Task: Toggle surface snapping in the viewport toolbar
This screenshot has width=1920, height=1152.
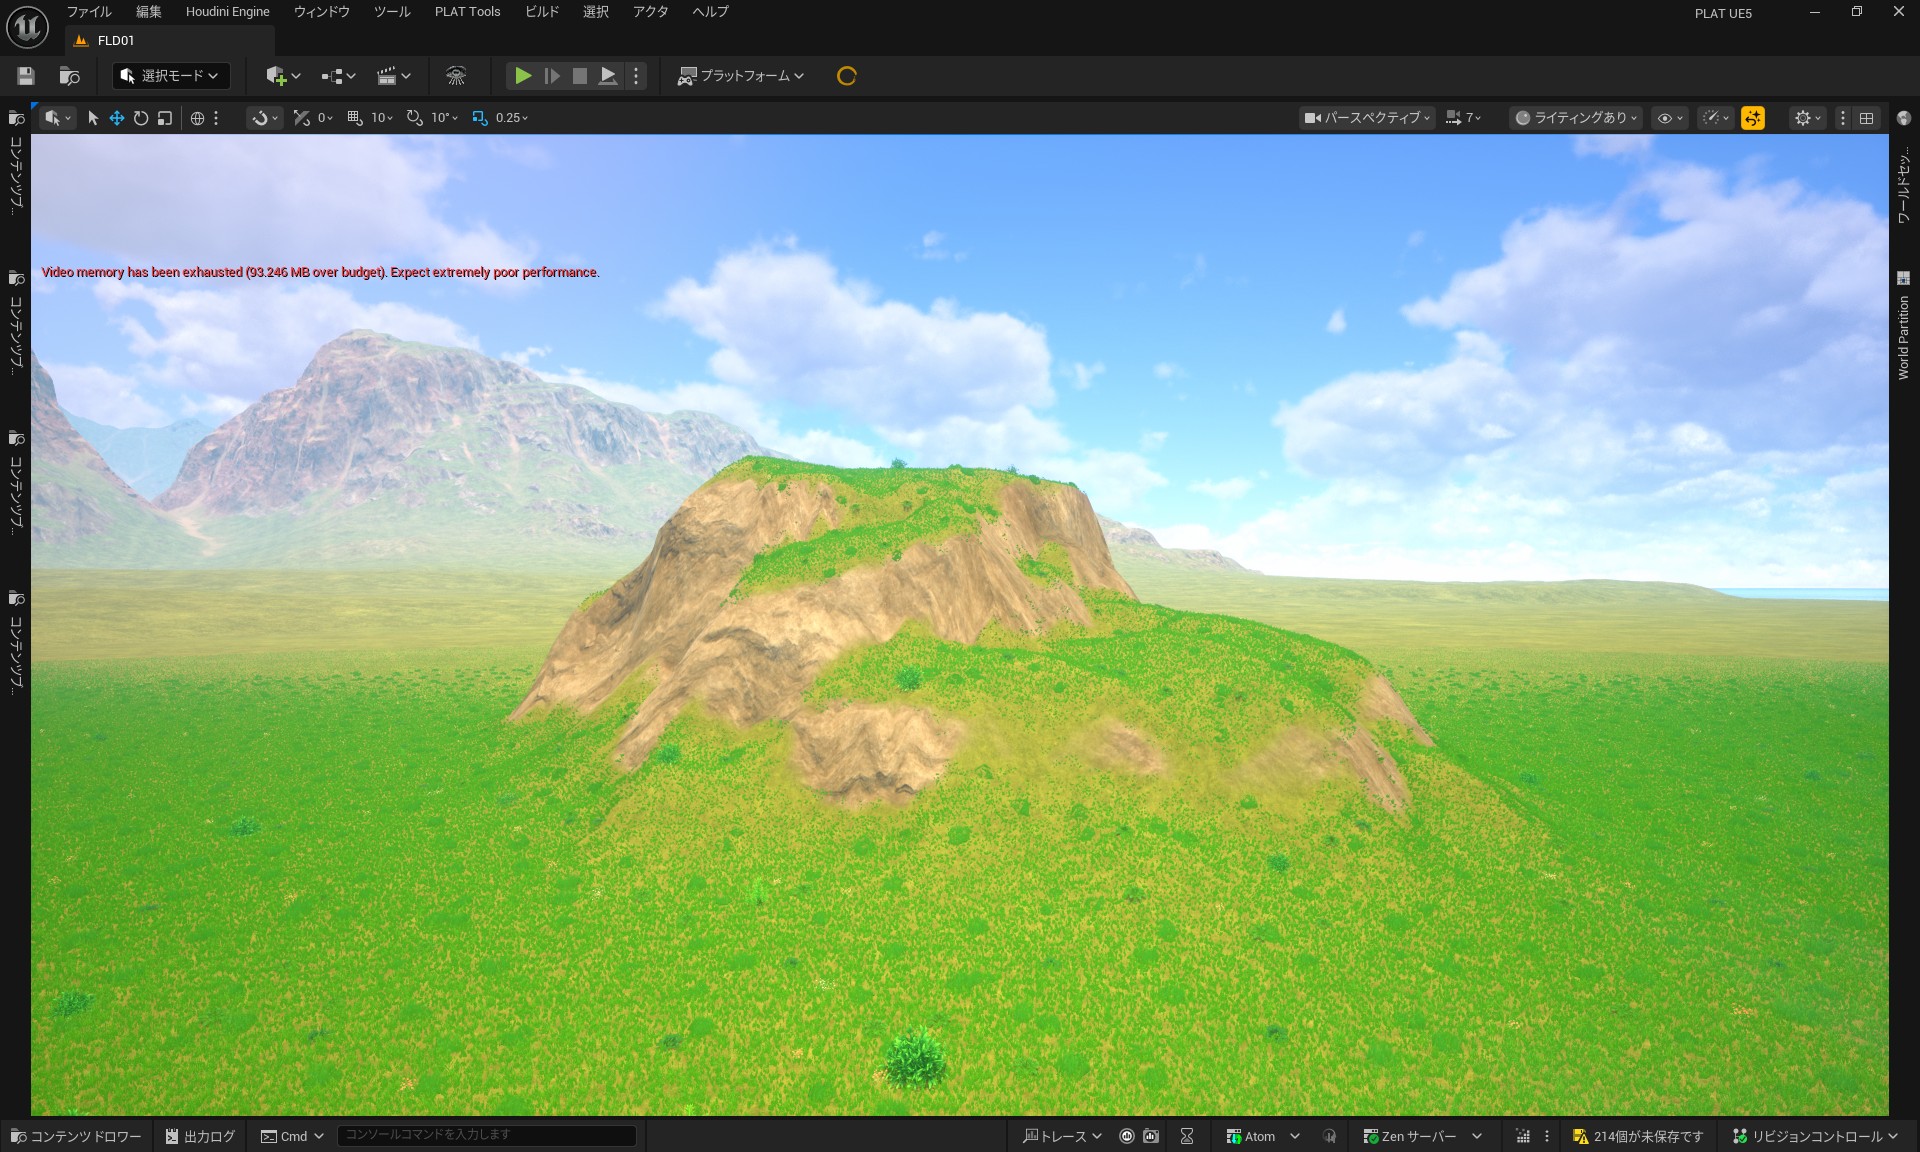Action: click(260, 118)
